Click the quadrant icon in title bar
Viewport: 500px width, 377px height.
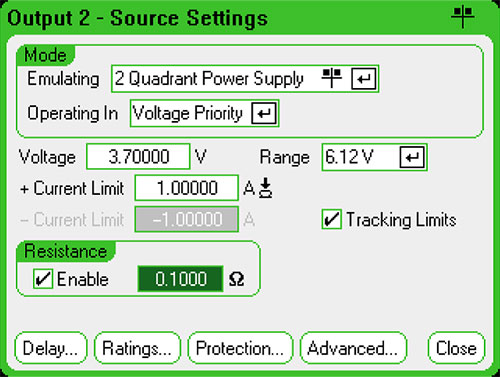click(463, 17)
